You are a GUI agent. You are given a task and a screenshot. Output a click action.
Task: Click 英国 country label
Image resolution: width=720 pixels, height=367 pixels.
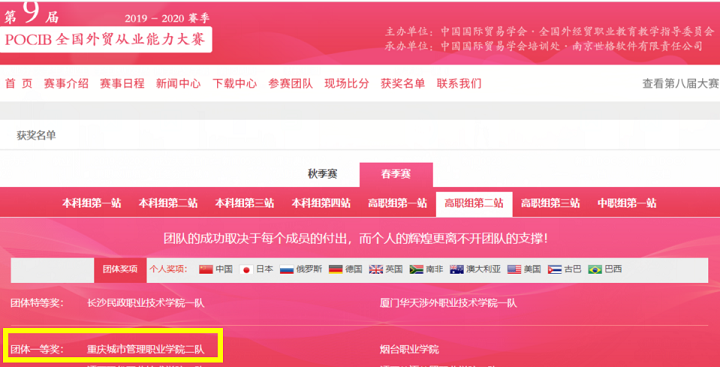tap(394, 270)
